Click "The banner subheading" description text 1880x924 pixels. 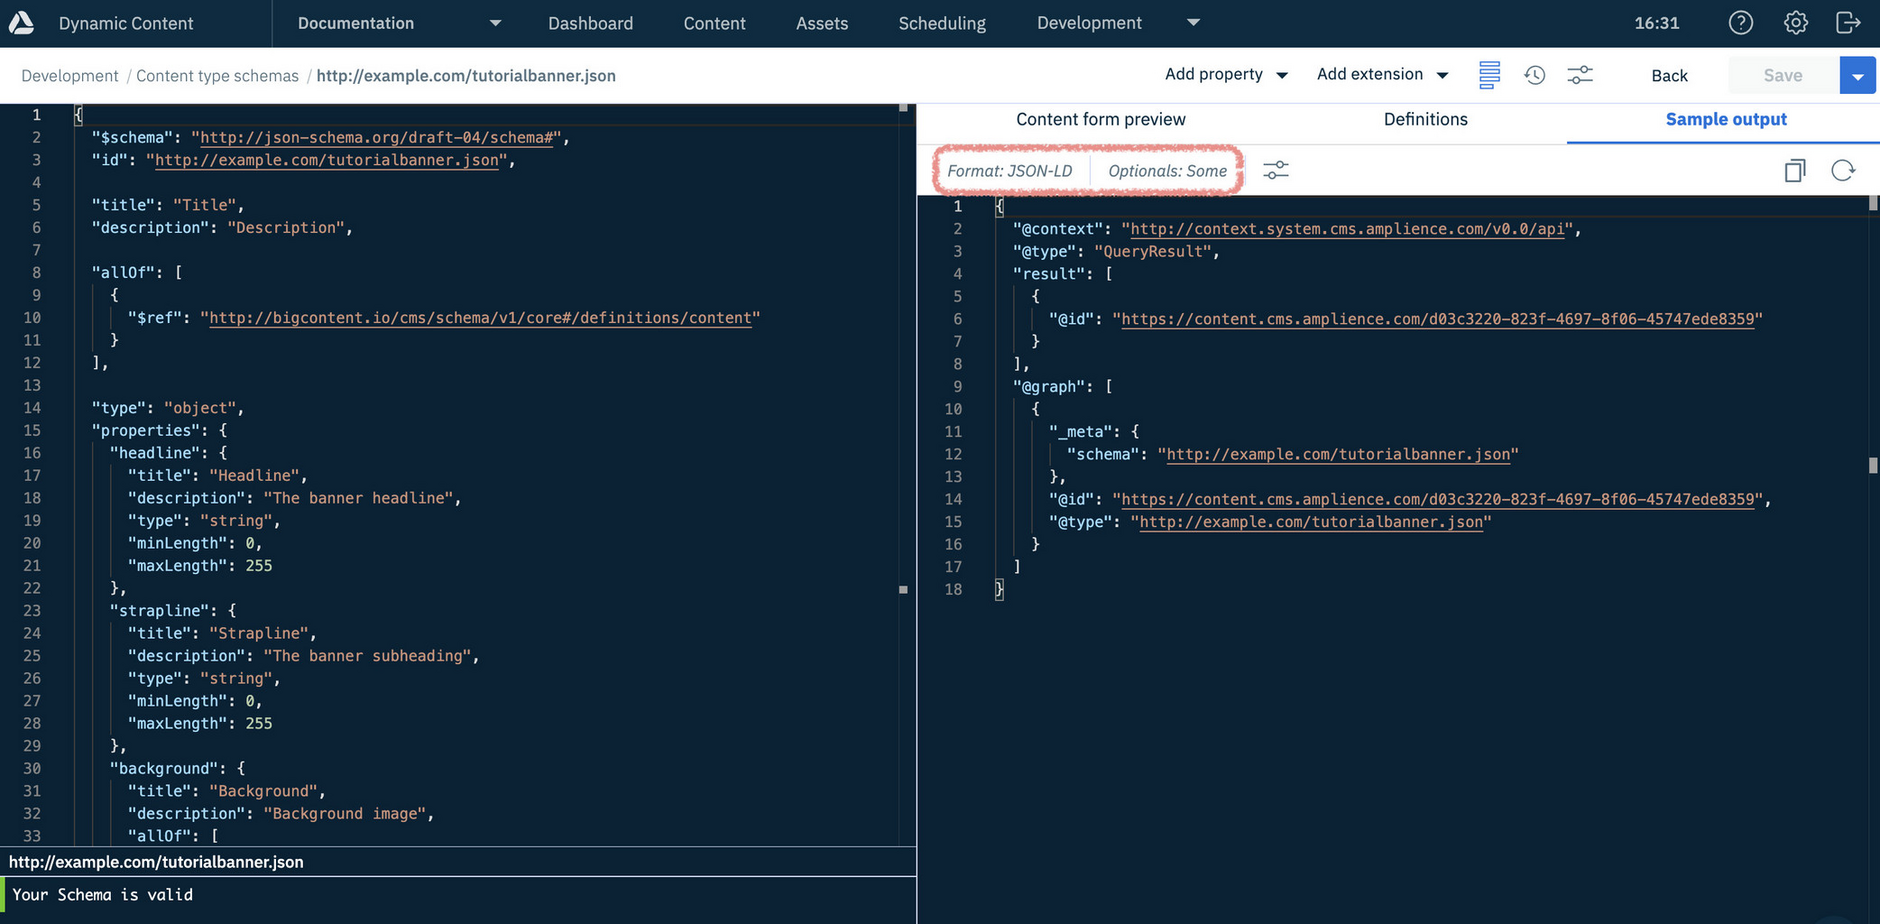point(367,656)
